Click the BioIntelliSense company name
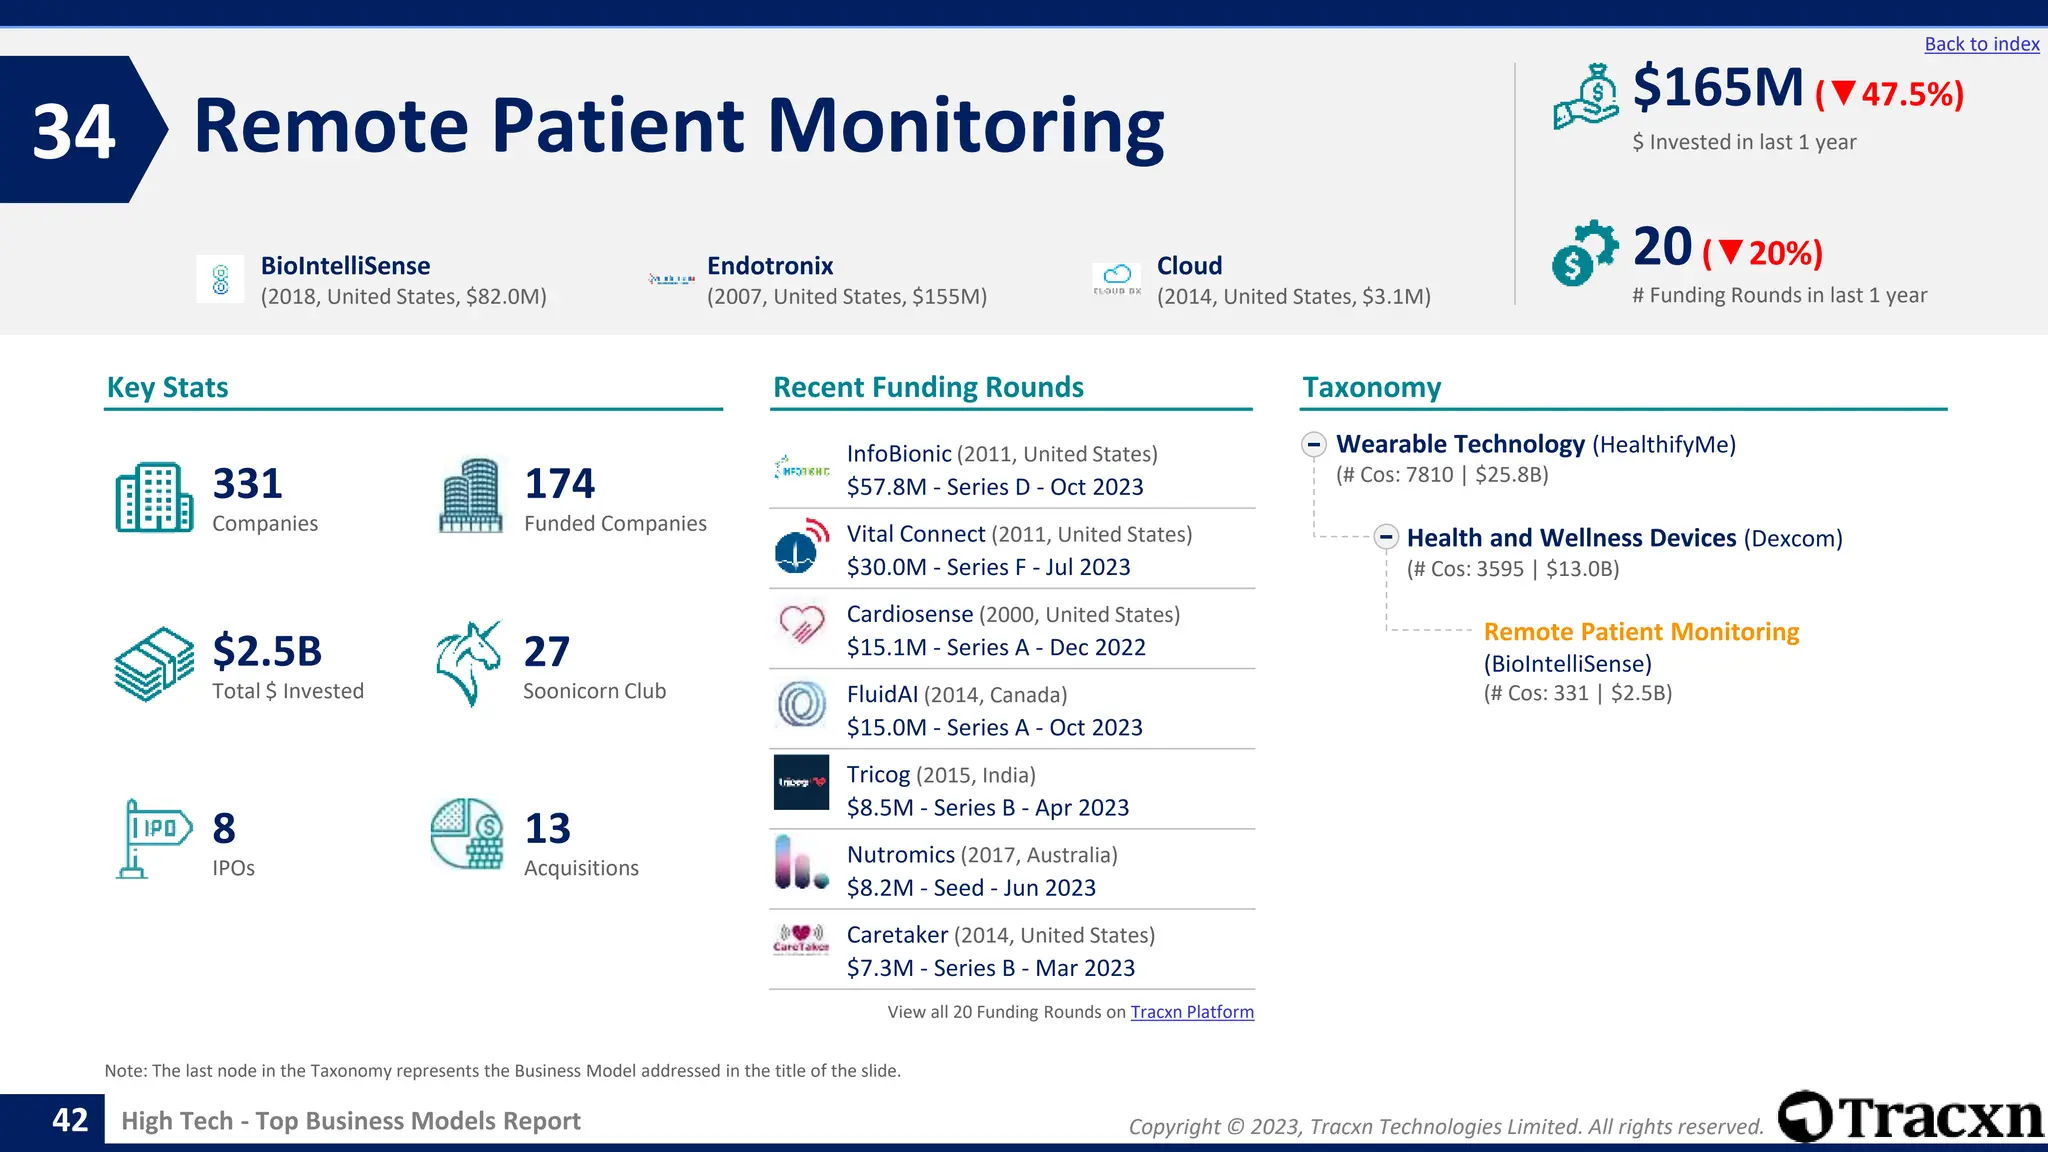 [x=345, y=266]
